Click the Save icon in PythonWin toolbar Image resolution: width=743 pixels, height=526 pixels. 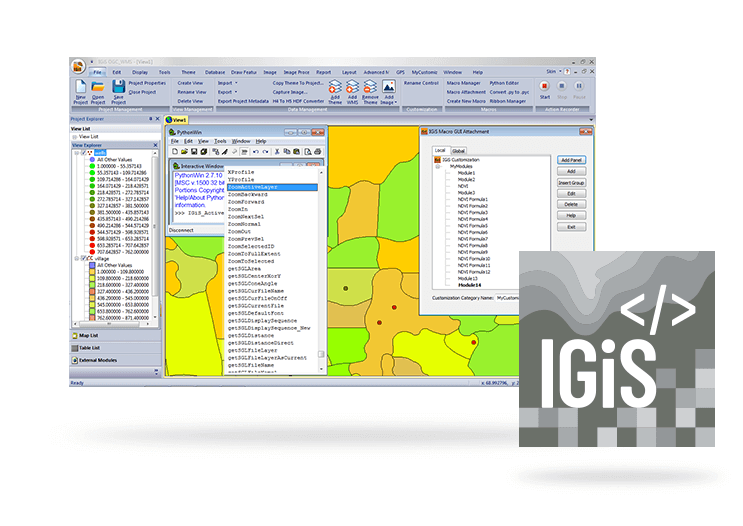coord(194,152)
